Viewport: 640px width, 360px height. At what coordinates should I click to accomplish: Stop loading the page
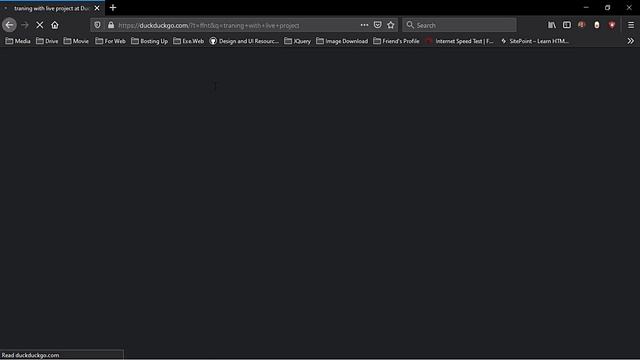point(40,25)
